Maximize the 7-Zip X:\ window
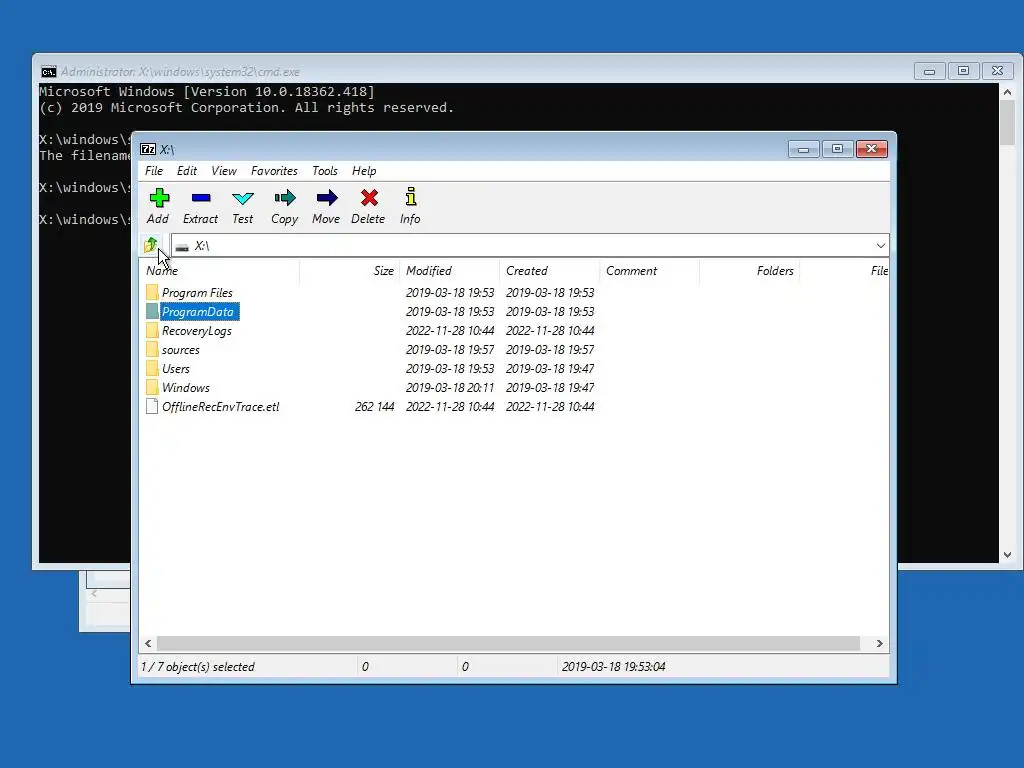The width and height of the screenshot is (1024, 768). [837, 150]
